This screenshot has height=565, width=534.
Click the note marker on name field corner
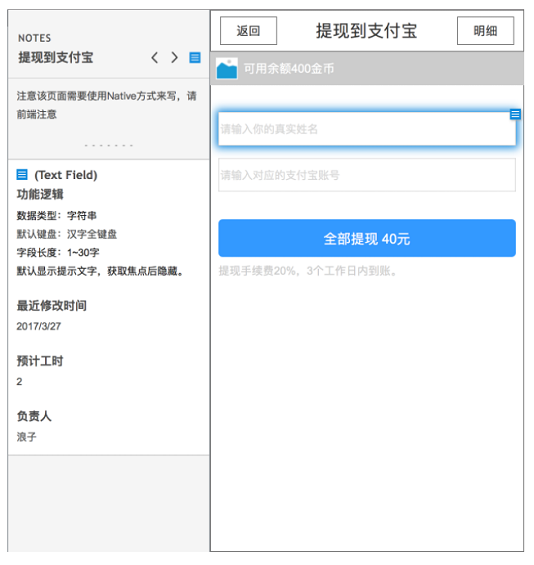pos(516,114)
